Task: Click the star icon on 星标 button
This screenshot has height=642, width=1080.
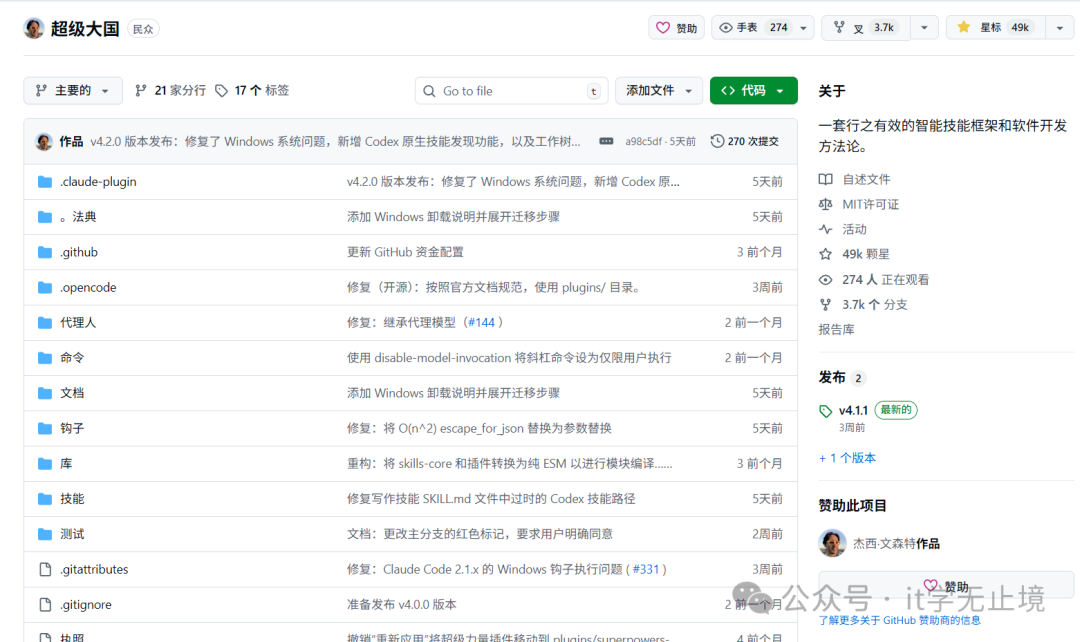Action: click(966, 27)
